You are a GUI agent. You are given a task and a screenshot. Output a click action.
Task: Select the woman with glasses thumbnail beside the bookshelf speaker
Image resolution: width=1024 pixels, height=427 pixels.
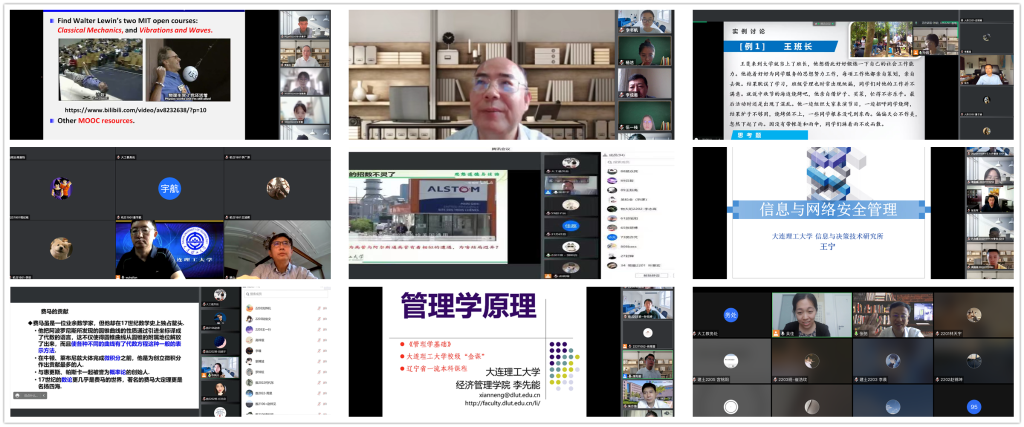[x=645, y=22]
